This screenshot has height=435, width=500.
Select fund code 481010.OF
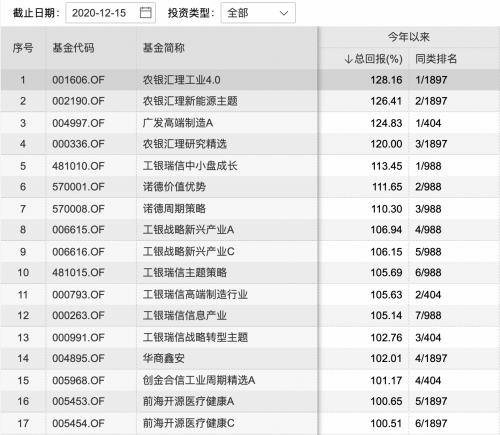pyautogui.click(x=78, y=166)
